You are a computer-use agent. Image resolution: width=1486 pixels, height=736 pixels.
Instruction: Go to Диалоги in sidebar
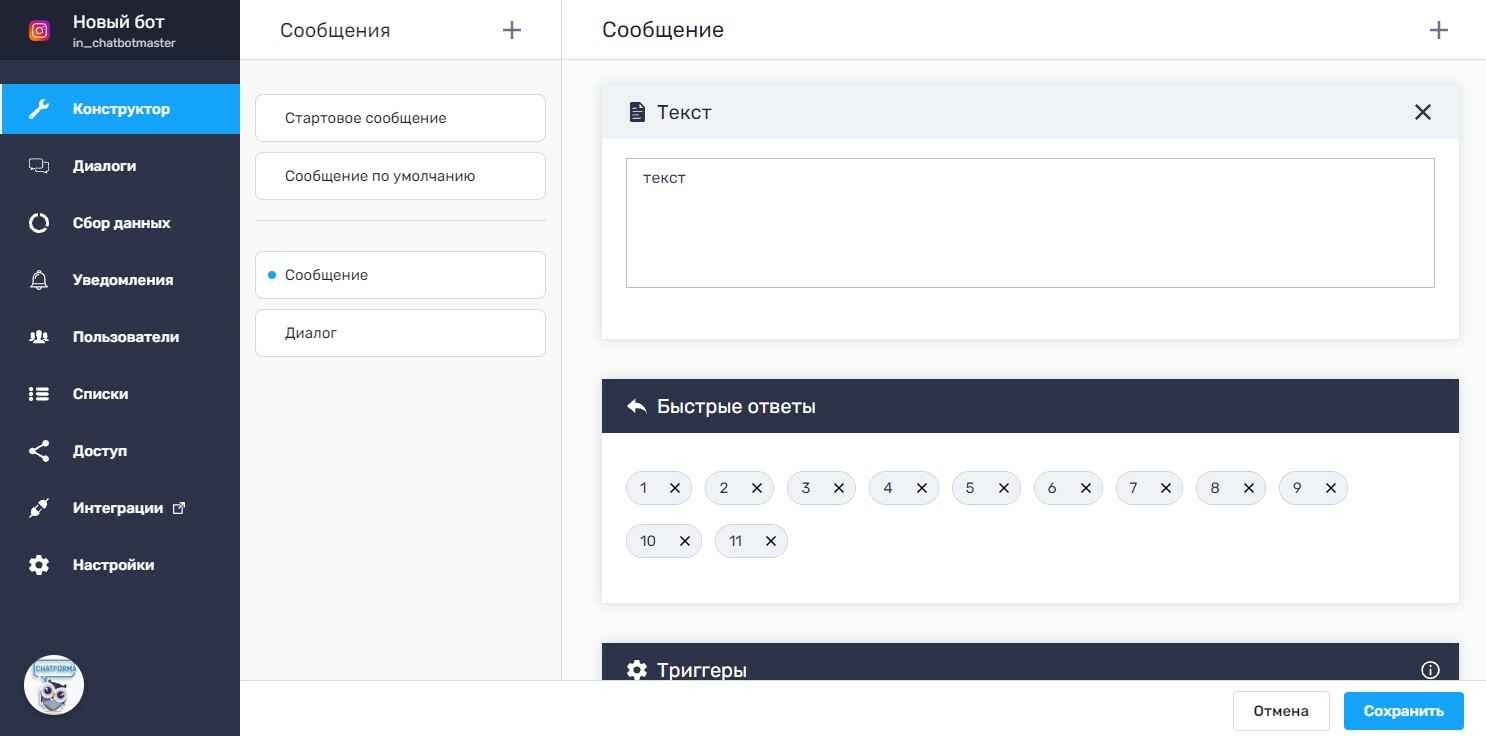104,166
